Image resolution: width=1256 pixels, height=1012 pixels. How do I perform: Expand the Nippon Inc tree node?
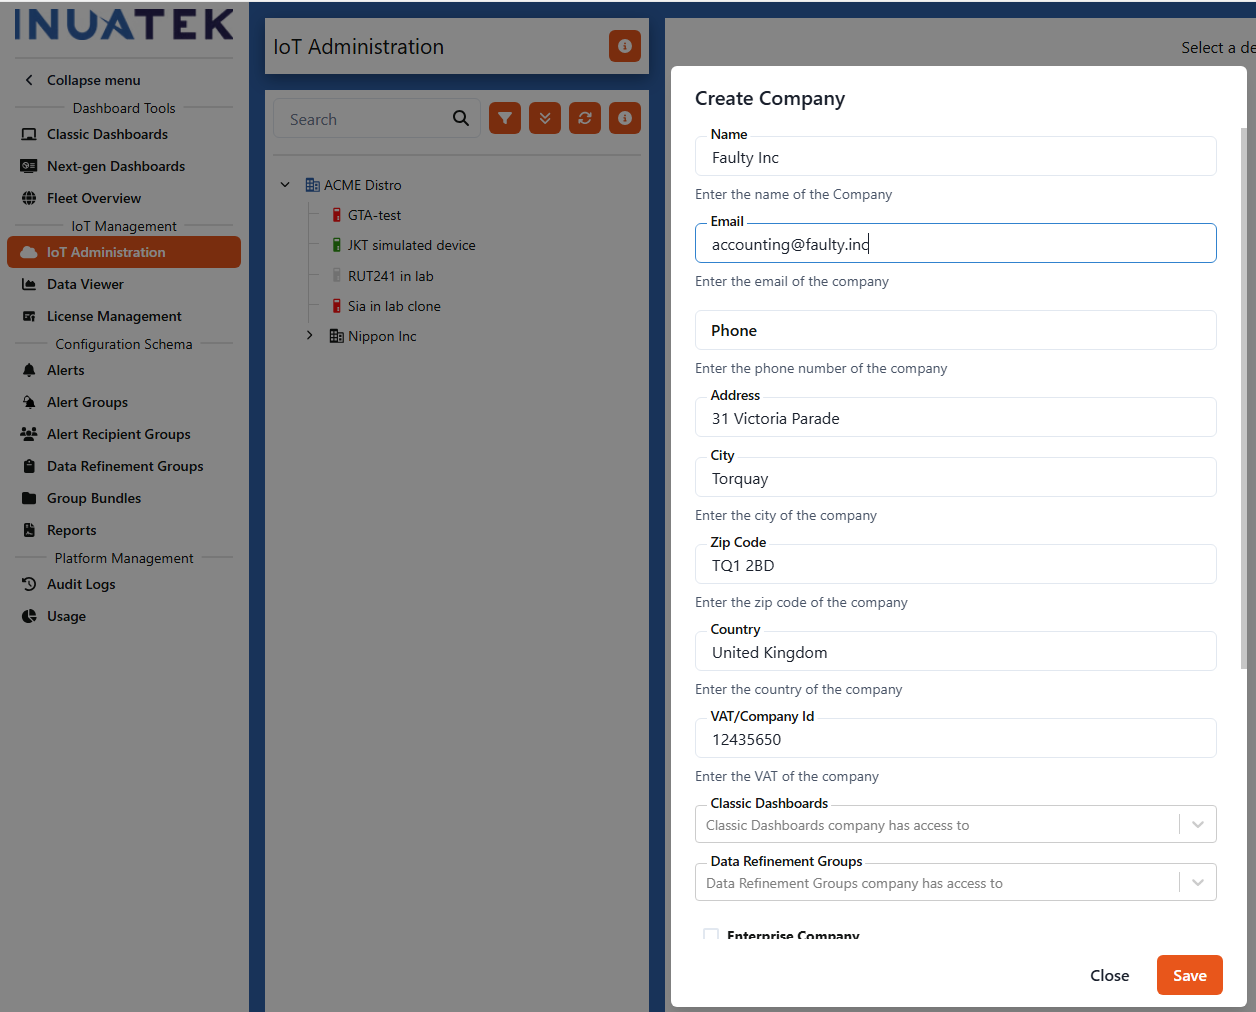pos(309,336)
